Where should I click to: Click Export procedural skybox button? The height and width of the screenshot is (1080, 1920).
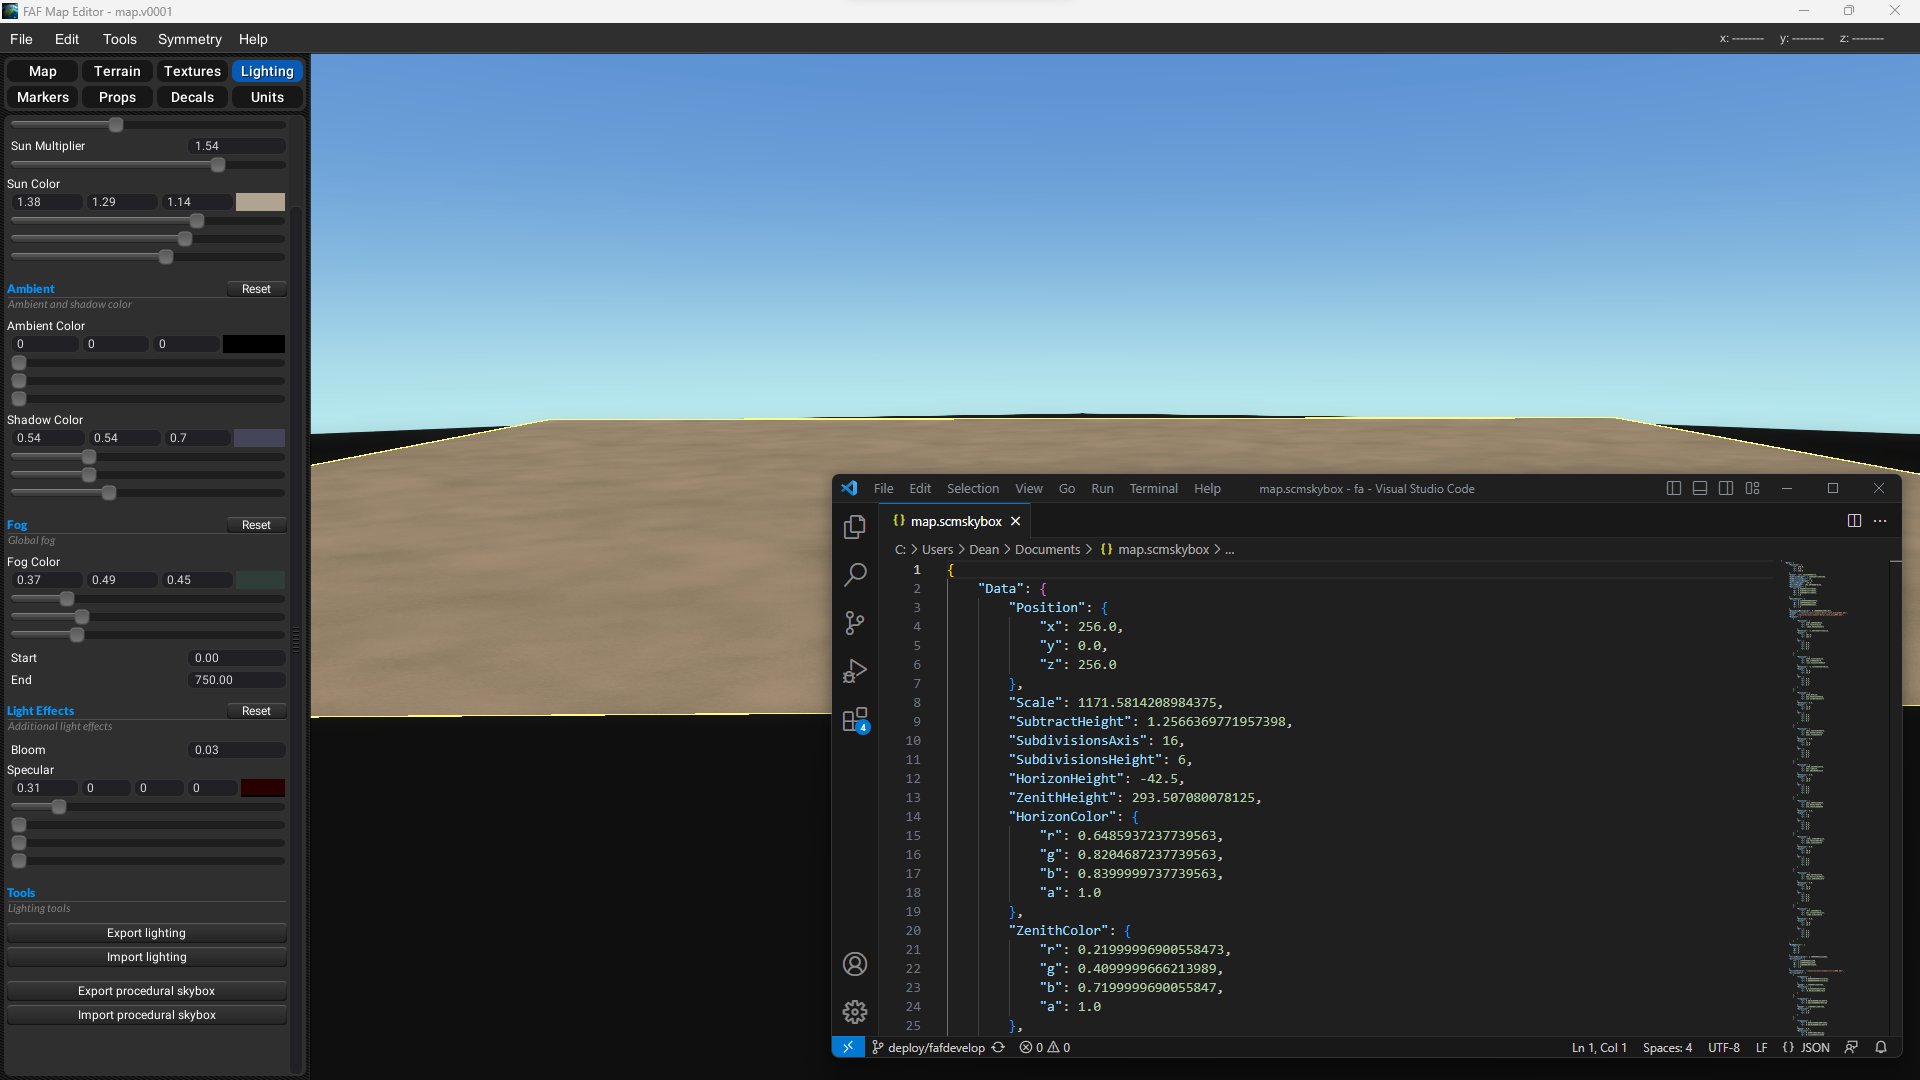pyautogui.click(x=147, y=991)
